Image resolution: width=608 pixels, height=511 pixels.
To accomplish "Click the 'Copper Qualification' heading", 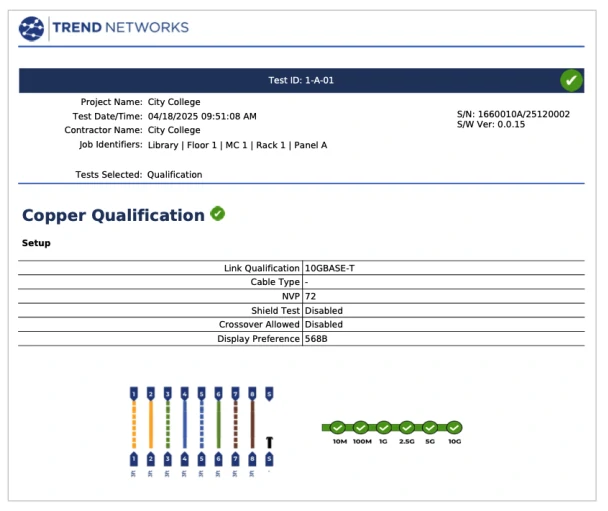I will [x=113, y=215].
